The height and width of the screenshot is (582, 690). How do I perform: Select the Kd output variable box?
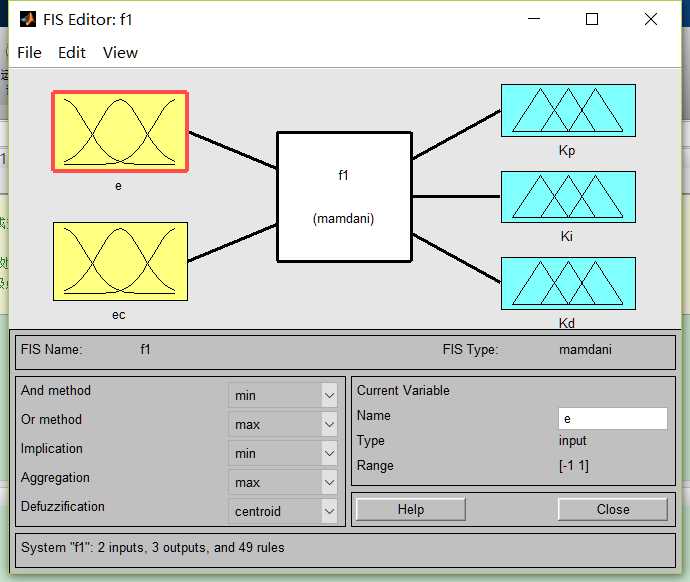click(568, 283)
